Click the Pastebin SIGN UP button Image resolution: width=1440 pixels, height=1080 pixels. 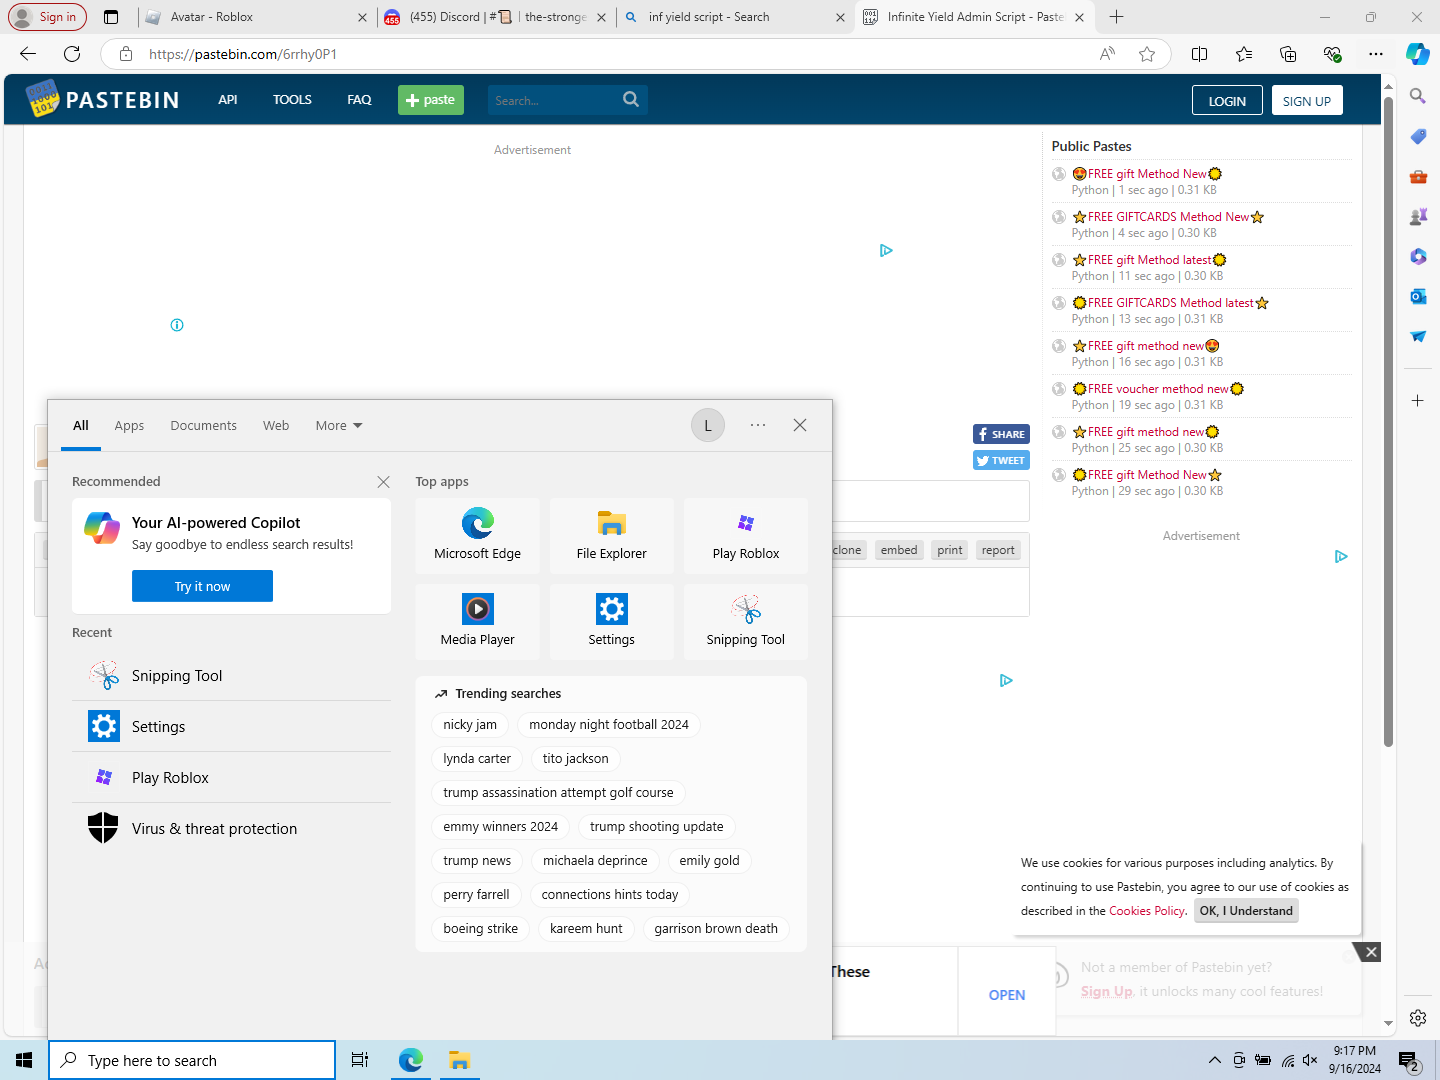point(1306,101)
